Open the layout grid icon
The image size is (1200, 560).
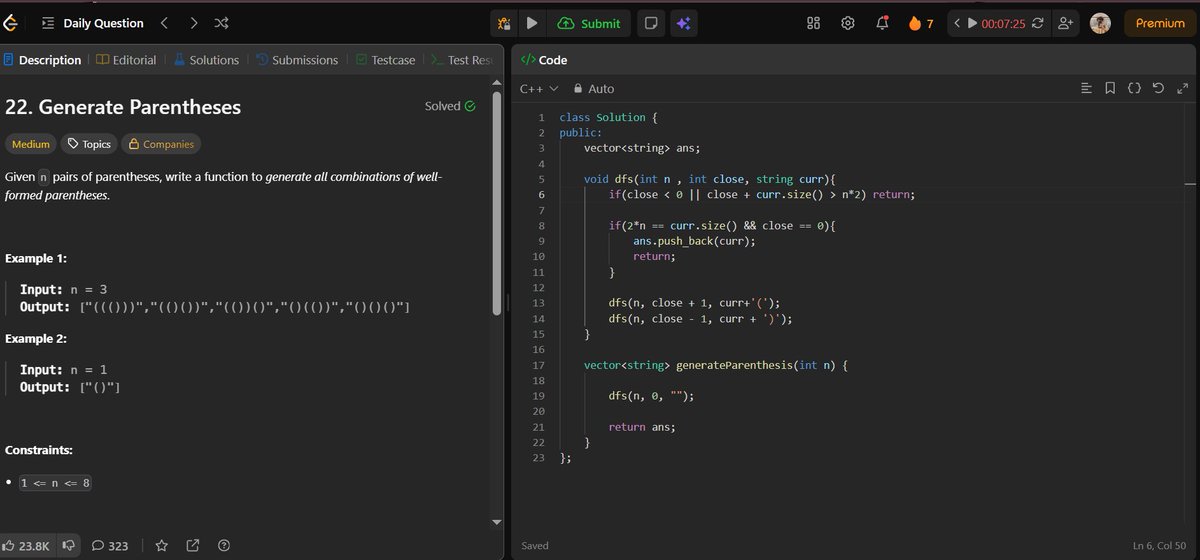click(x=814, y=23)
